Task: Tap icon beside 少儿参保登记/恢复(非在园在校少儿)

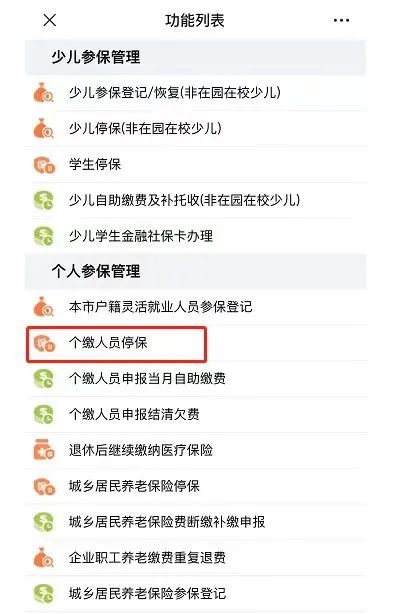Action: [x=43, y=93]
